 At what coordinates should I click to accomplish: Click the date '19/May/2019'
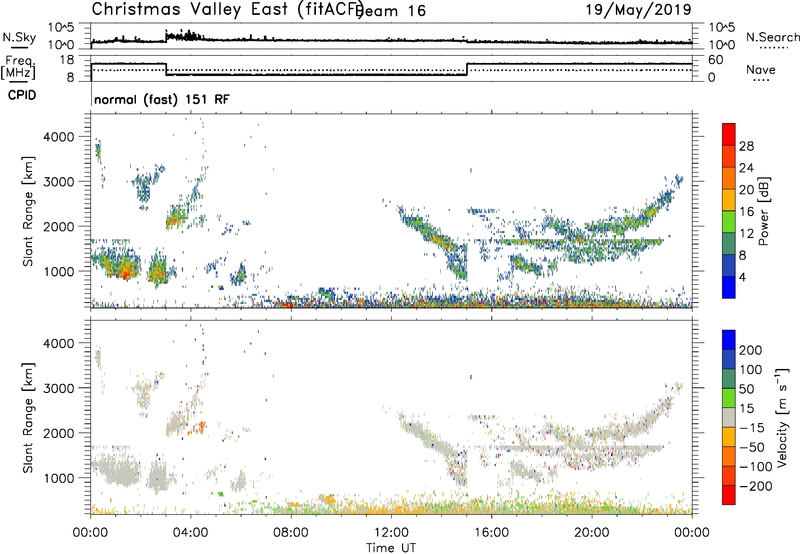pyautogui.click(x=638, y=9)
